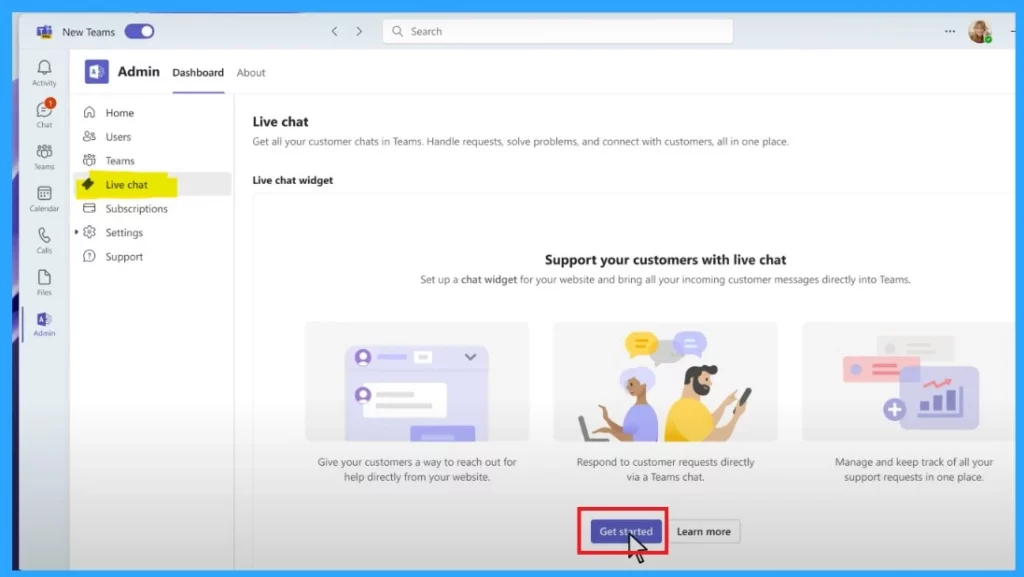1024x577 pixels.
Task: Click the people chatting illustration
Action: click(665, 382)
